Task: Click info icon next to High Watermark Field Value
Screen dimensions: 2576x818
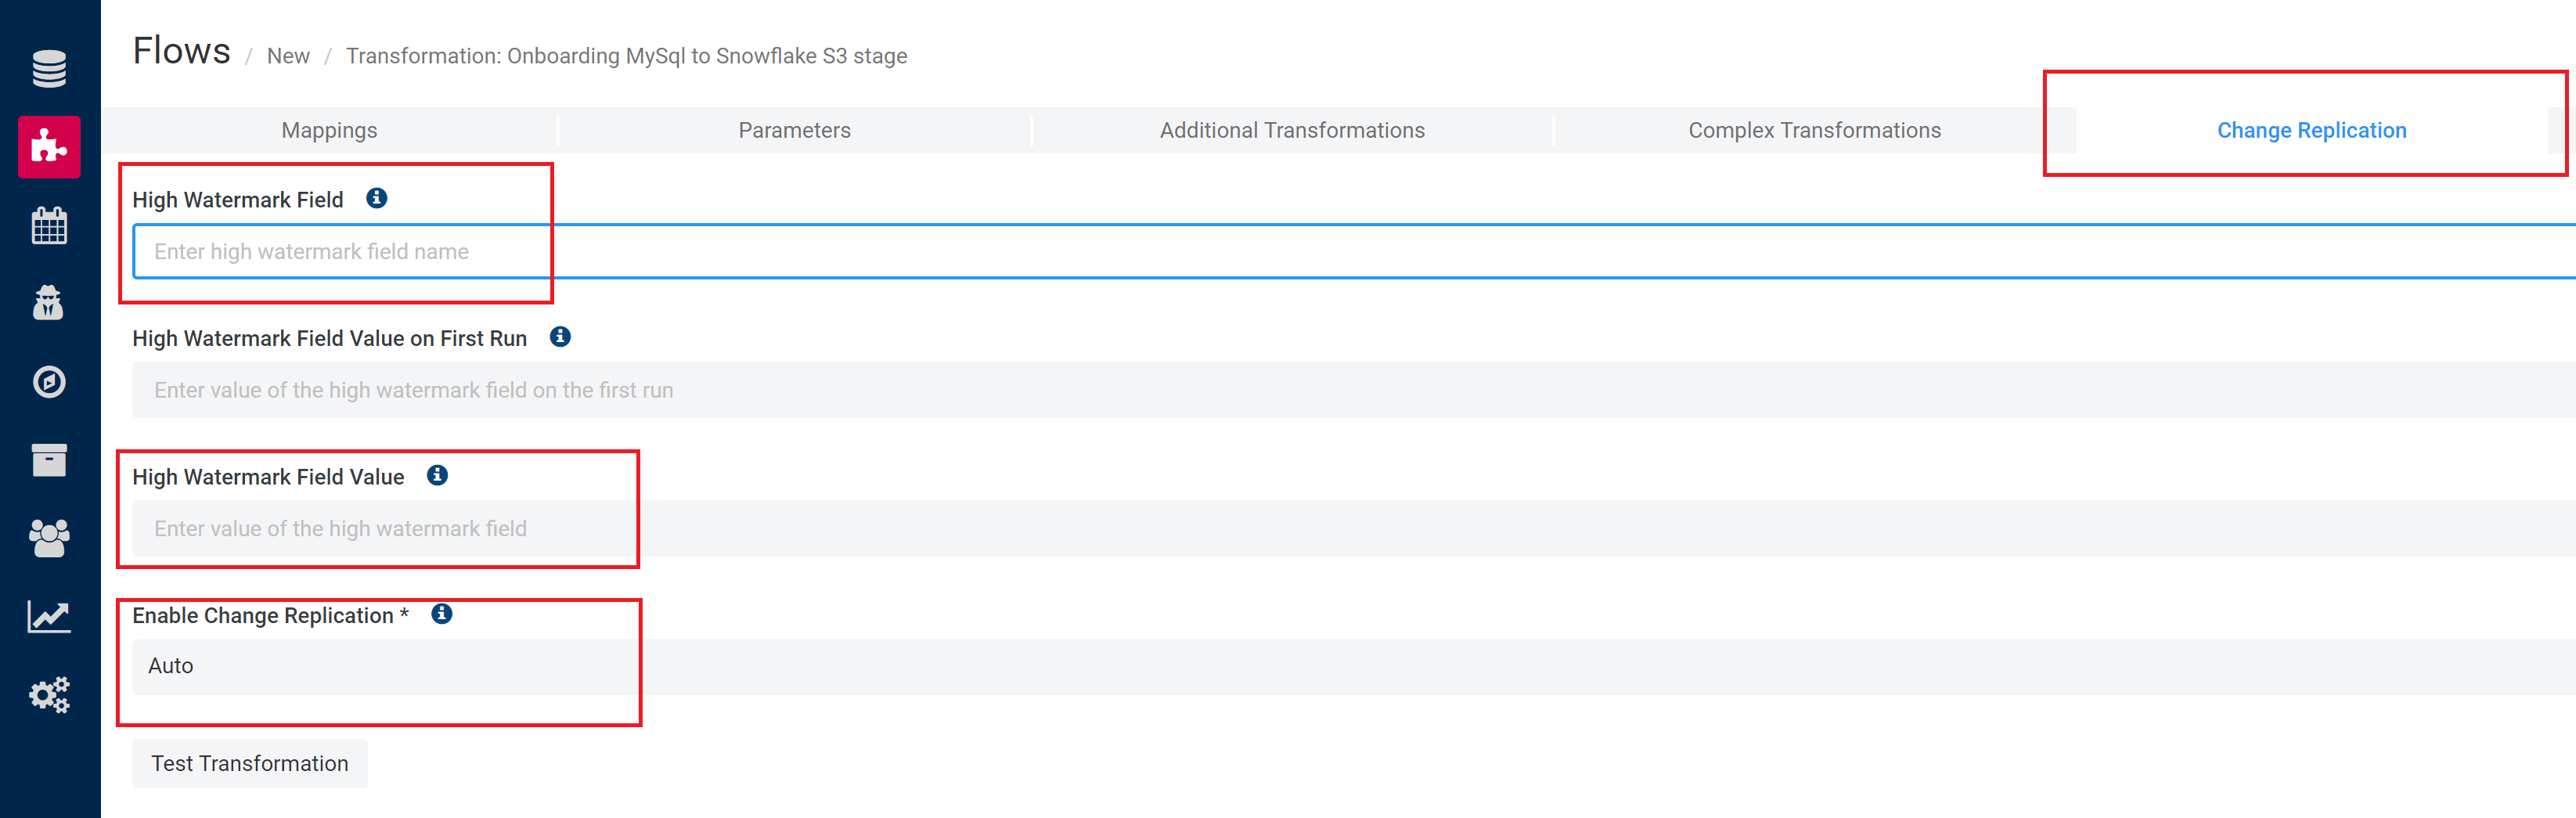Action: [437, 475]
